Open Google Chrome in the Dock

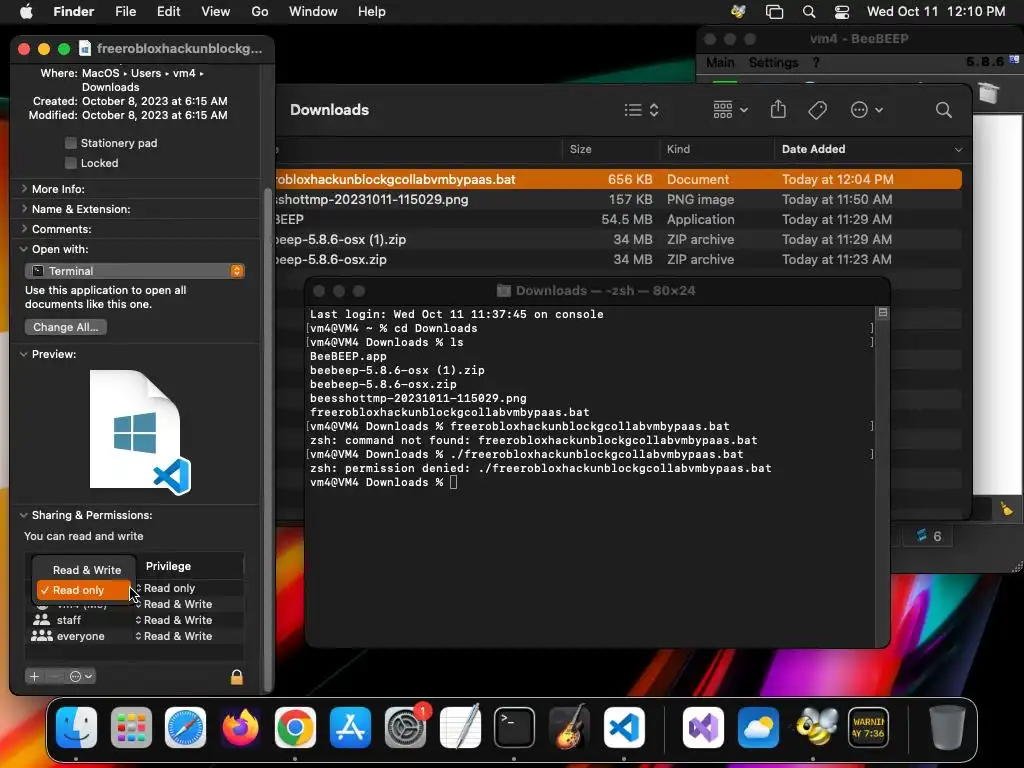coord(295,728)
